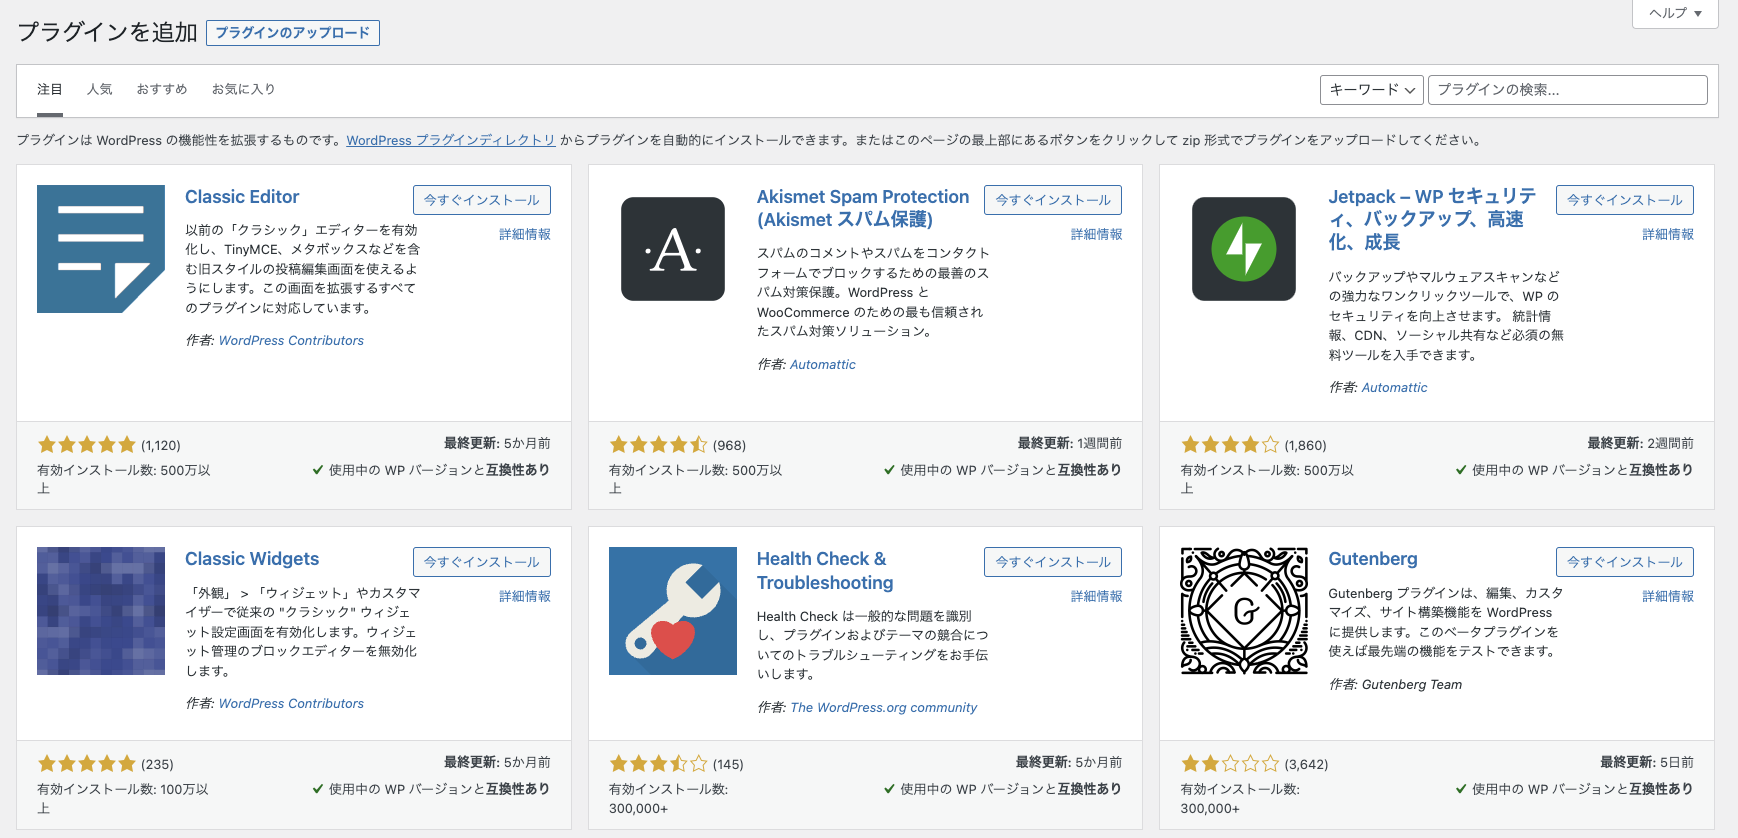Install Jetpack plugin now
This screenshot has height=838, width=1738.
(x=1625, y=200)
